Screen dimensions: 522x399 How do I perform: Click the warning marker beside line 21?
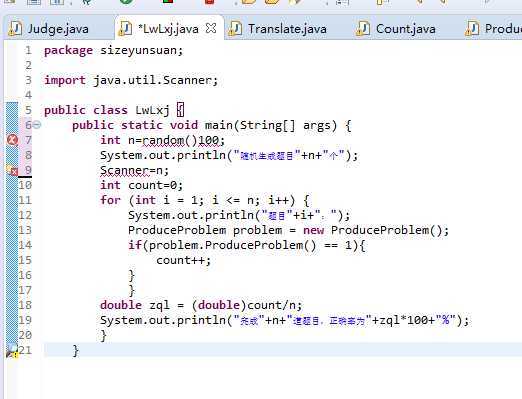12,351
